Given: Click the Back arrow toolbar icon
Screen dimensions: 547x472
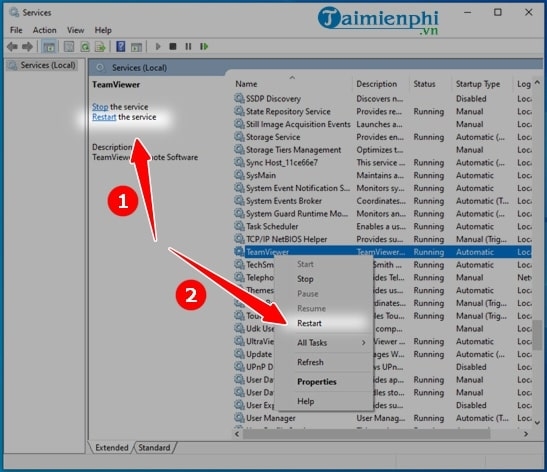Looking at the screenshot, I should pyautogui.click(x=13, y=46).
